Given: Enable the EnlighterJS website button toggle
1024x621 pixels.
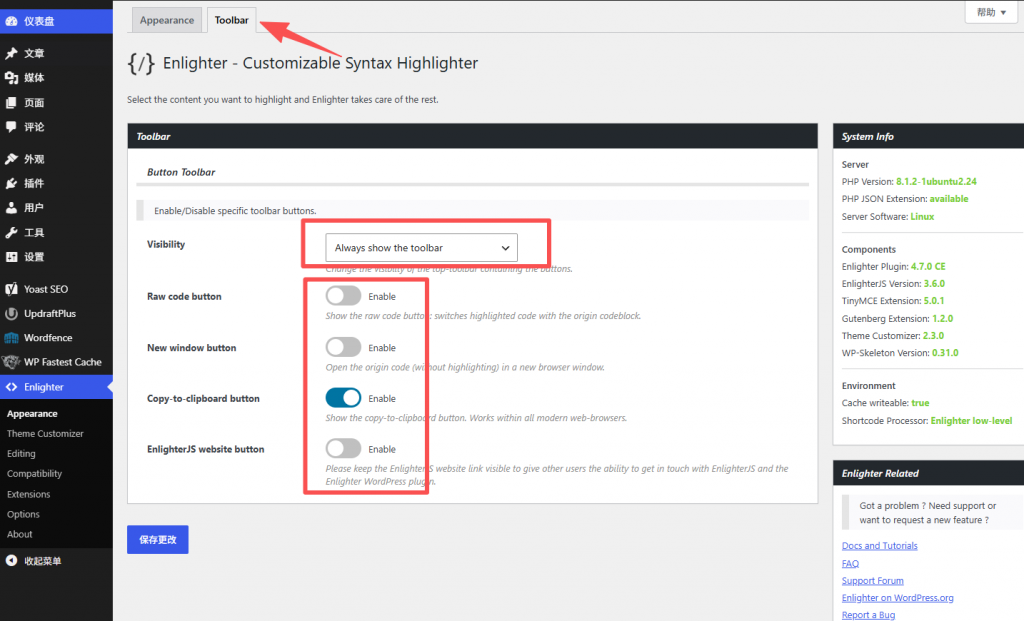Looking at the screenshot, I should point(344,449).
